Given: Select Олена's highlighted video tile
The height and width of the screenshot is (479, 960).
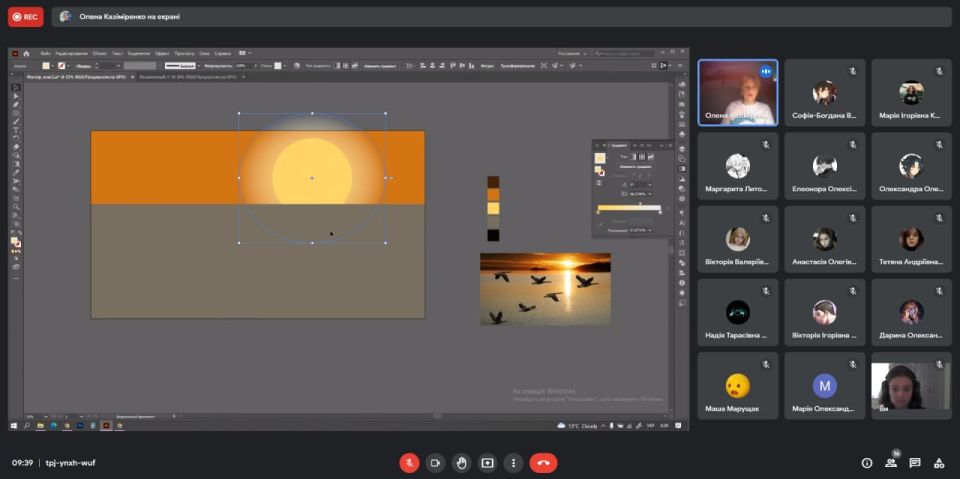Looking at the screenshot, I should 737,92.
